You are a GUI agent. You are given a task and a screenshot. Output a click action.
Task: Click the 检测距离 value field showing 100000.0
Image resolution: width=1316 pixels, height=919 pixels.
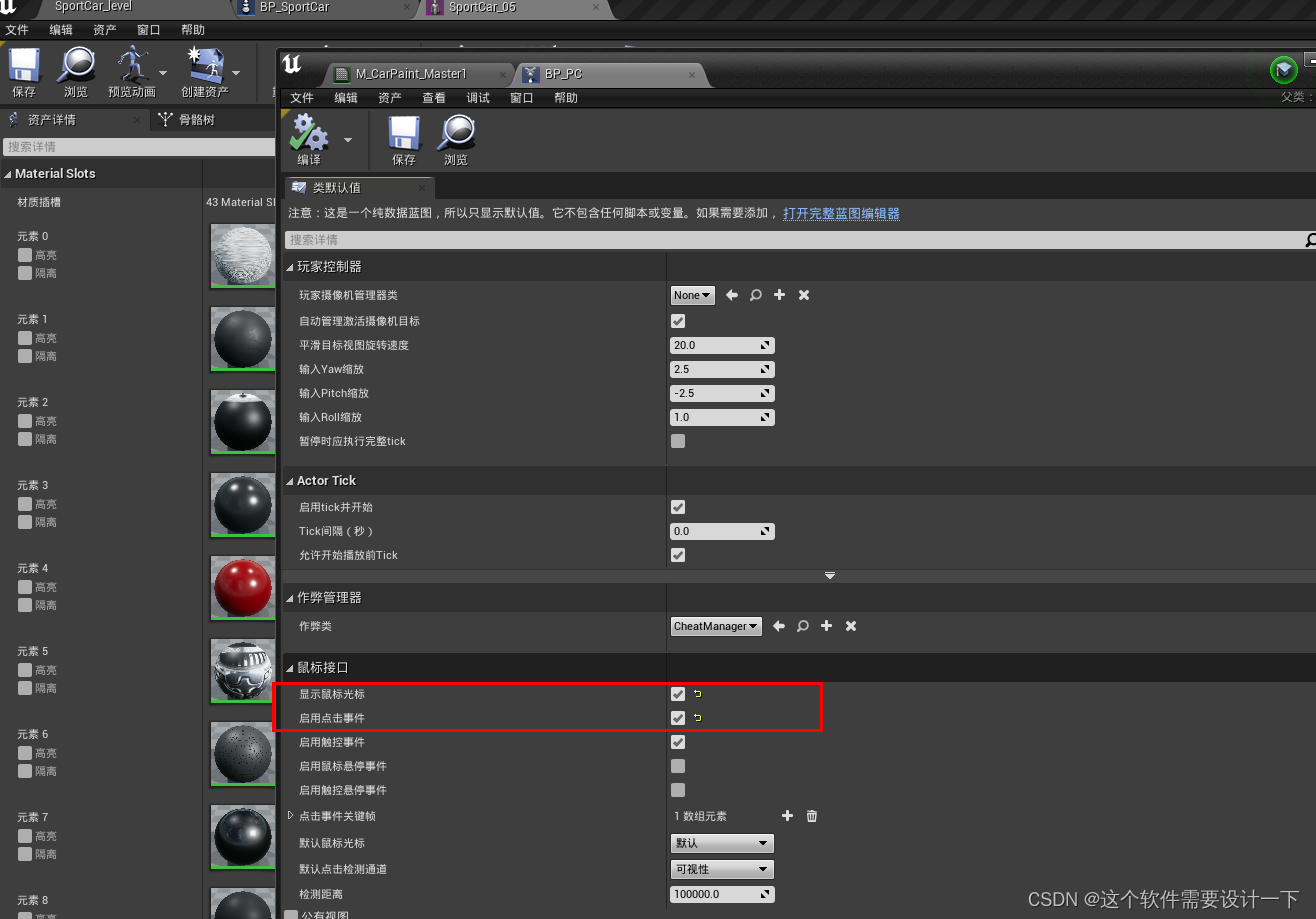coord(722,894)
